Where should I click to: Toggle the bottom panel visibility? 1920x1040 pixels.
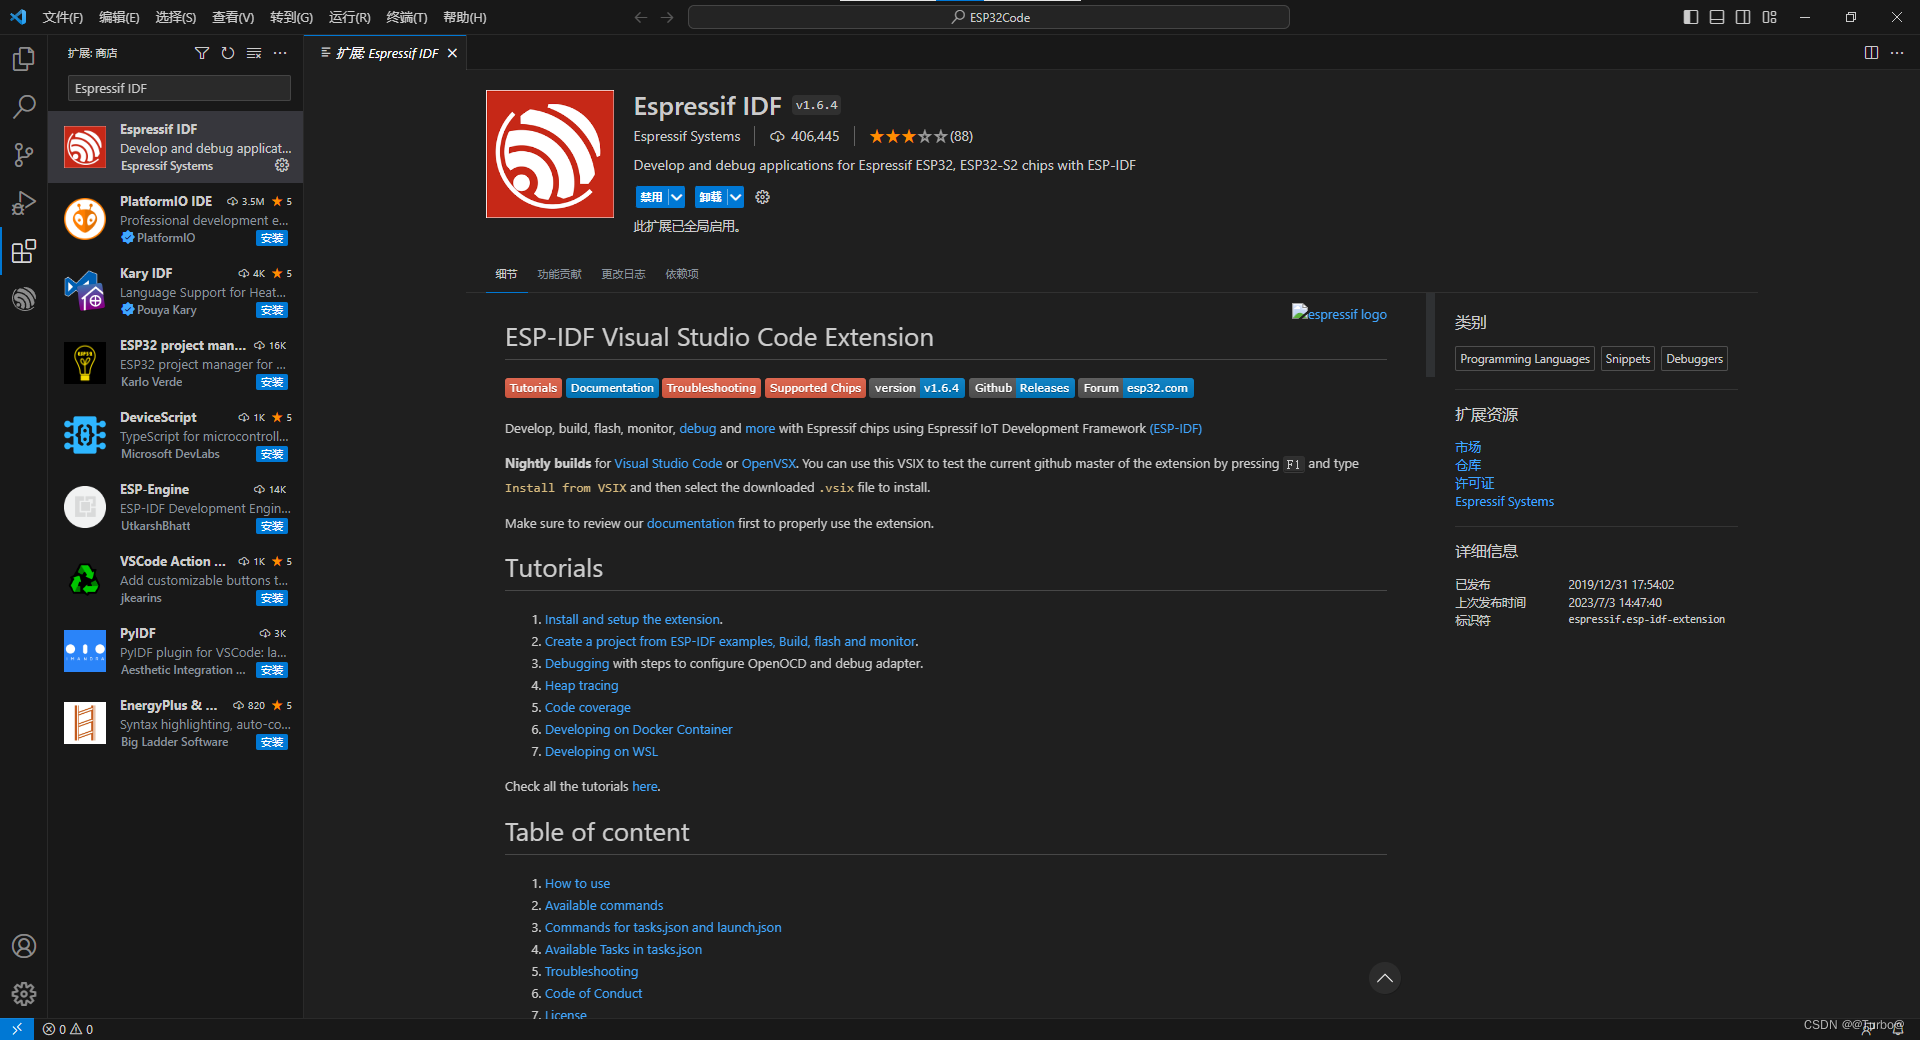[1716, 17]
